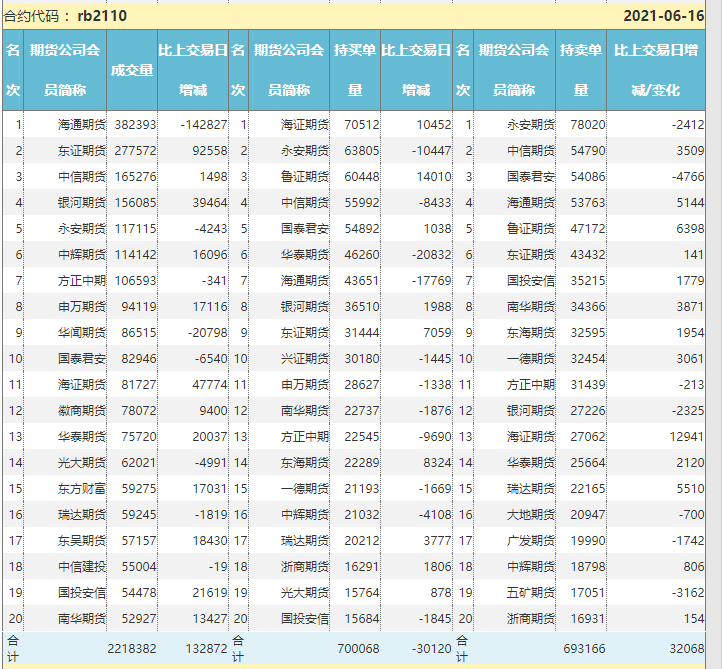
Task: Click the 成交量 column header
Action: [x=131, y=70]
